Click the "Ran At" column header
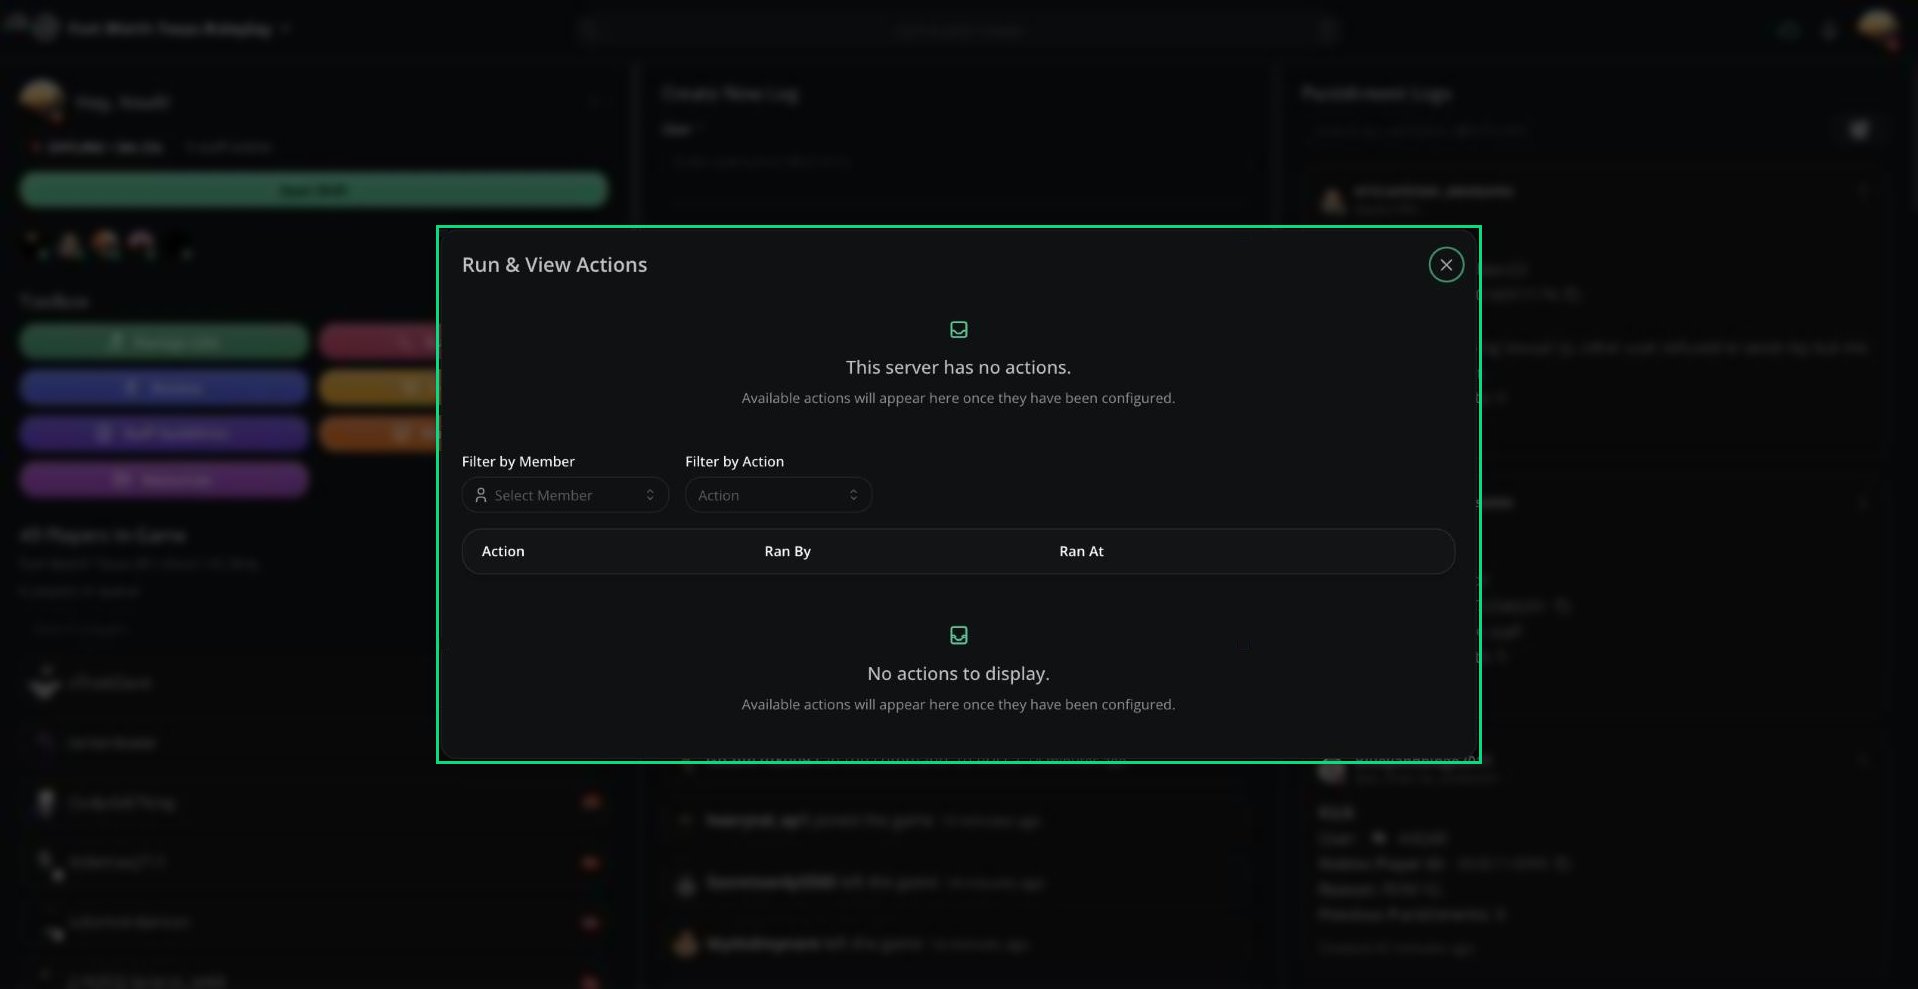Viewport: 1918px width, 989px height. click(1082, 551)
